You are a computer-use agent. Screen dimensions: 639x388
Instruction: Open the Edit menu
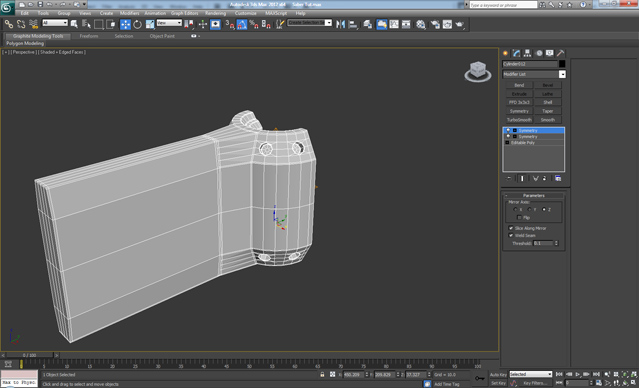tap(24, 13)
